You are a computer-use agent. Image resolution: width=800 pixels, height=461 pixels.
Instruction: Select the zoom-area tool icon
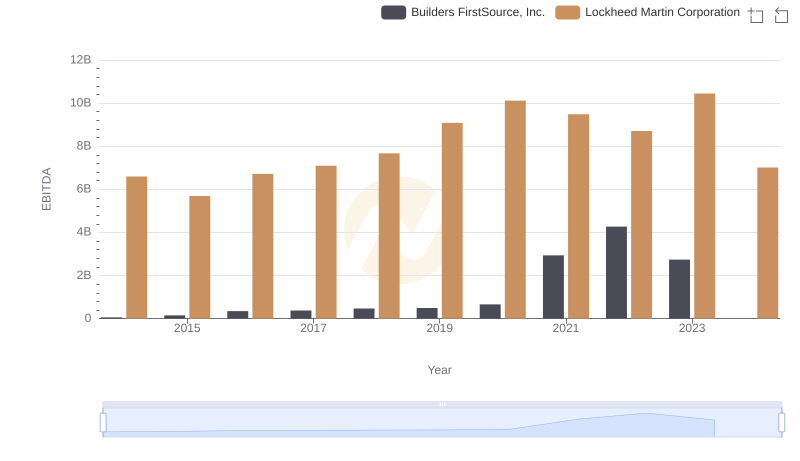[756, 15]
